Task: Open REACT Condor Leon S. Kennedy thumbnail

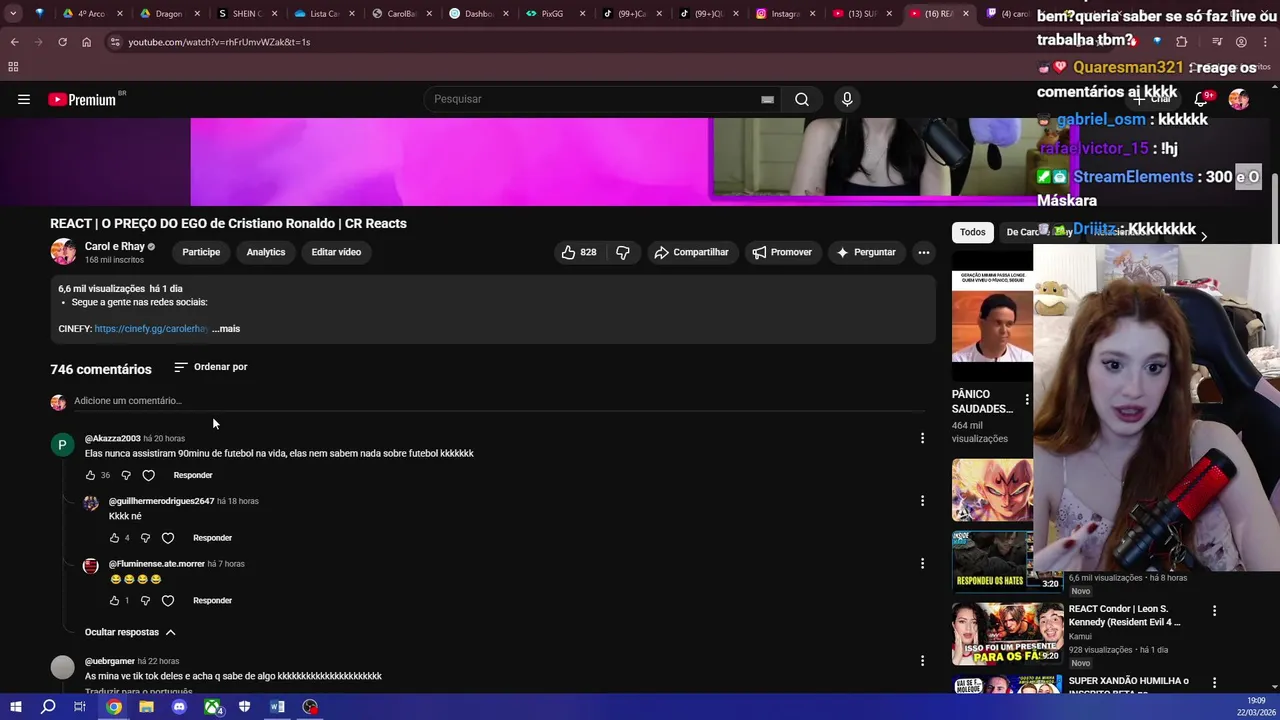Action: pyautogui.click(x=1007, y=633)
